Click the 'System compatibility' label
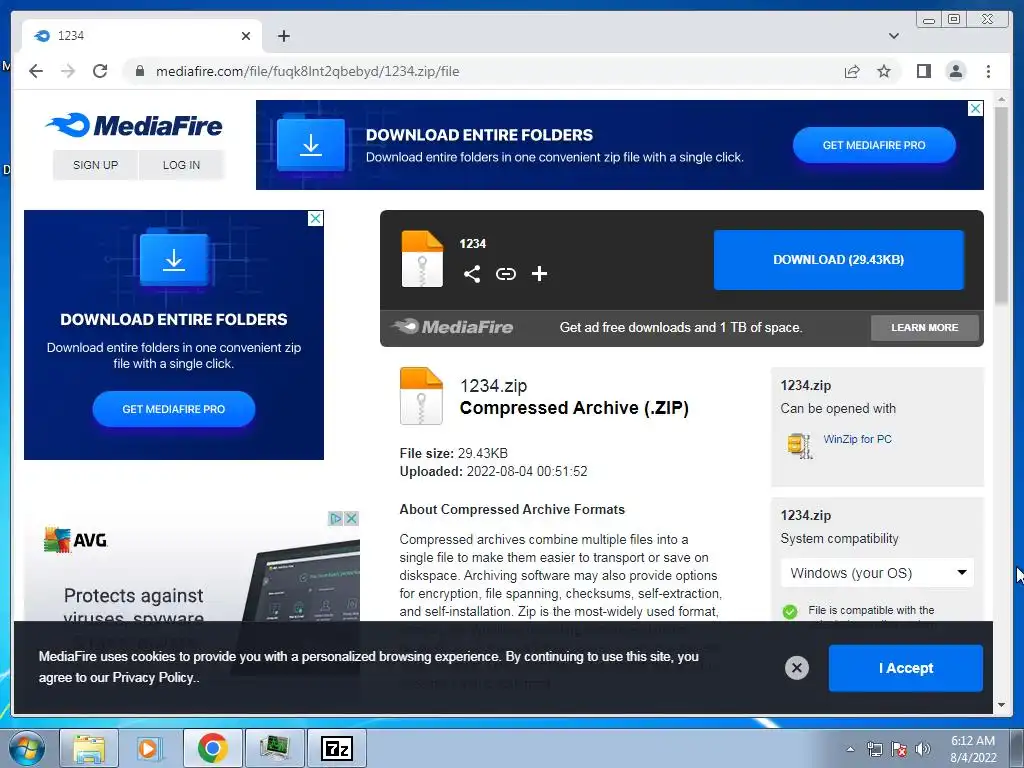This screenshot has height=768, width=1024. pos(839,538)
